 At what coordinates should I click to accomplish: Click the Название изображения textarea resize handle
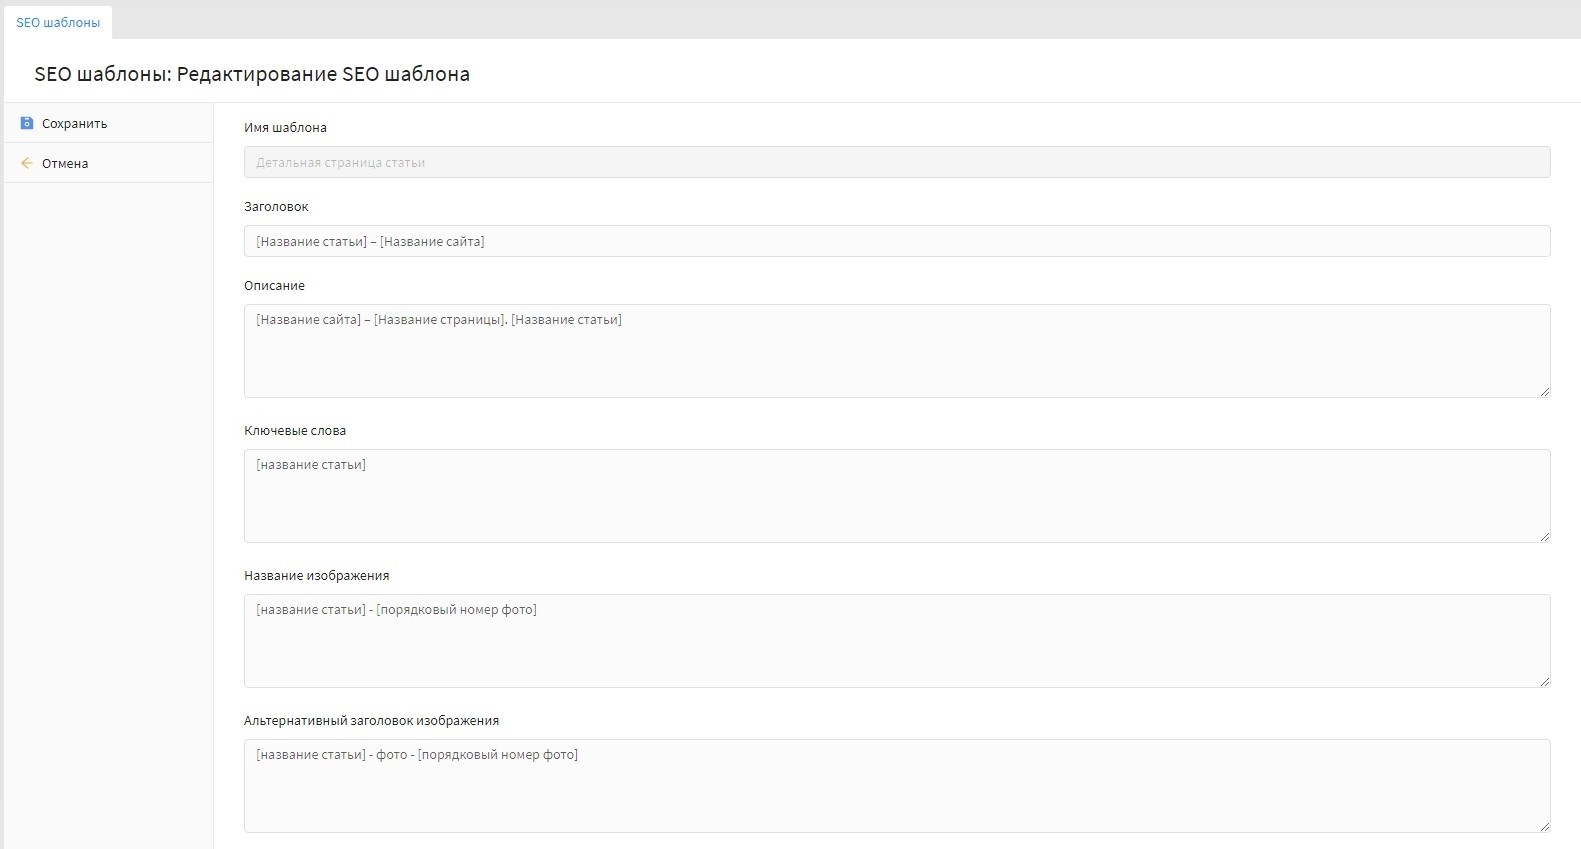pyautogui.click(x=1544, y=681)
